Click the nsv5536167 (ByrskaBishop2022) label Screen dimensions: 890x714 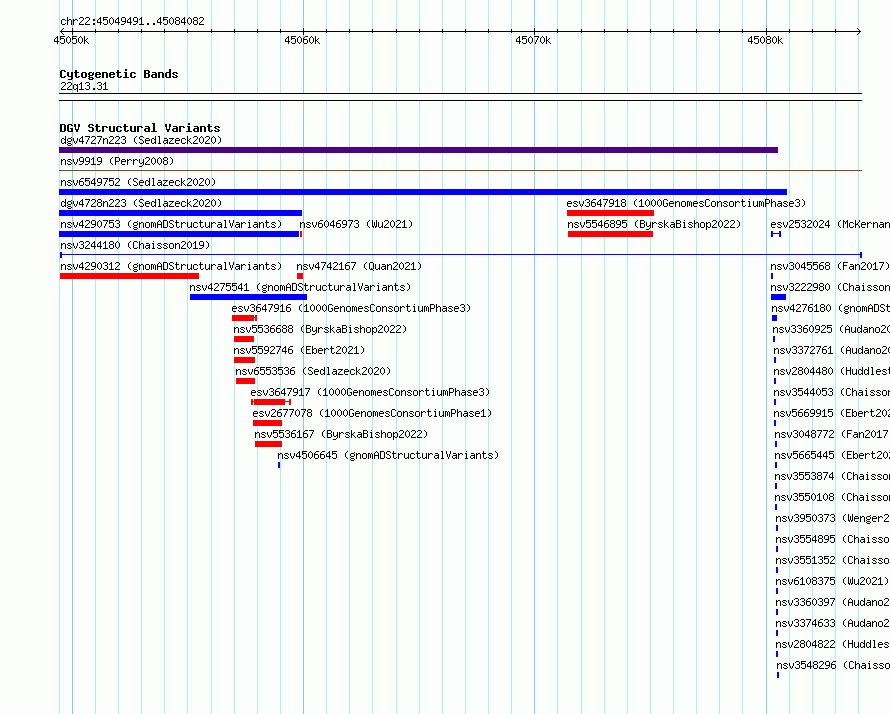[341, 434]
